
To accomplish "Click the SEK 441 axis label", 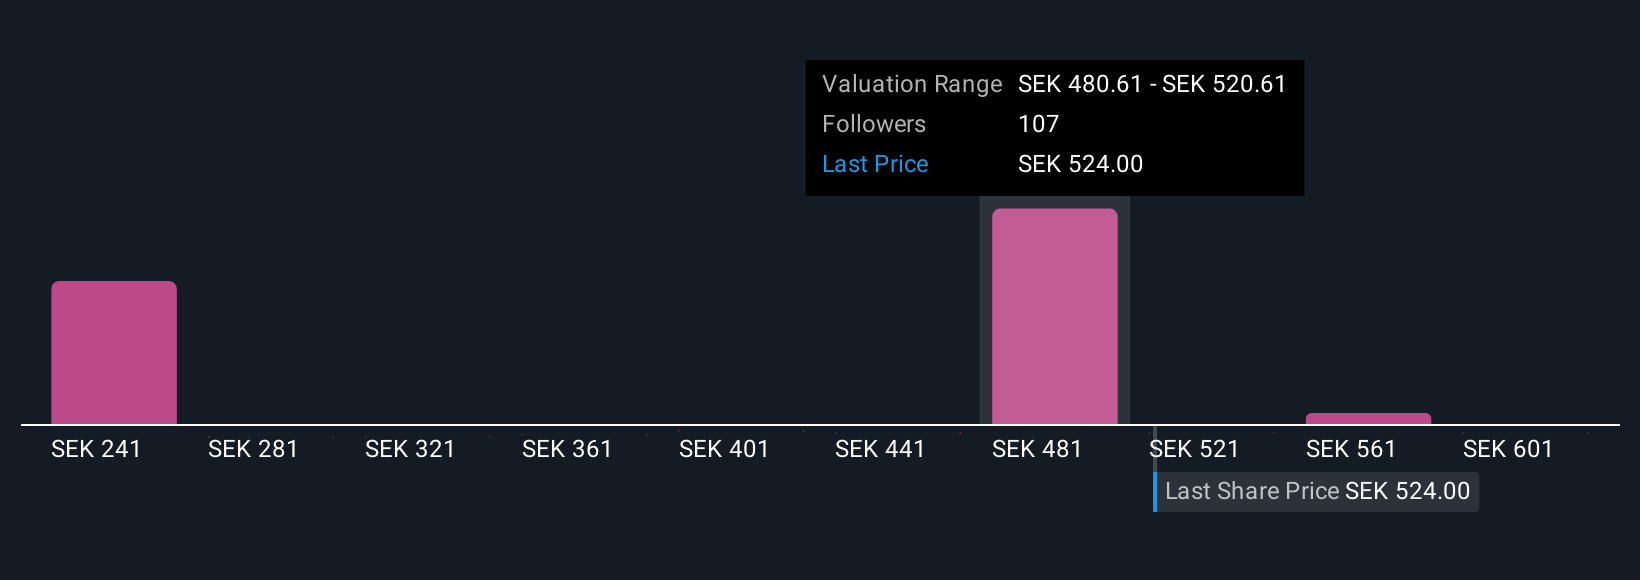I will tap(880, 450).
